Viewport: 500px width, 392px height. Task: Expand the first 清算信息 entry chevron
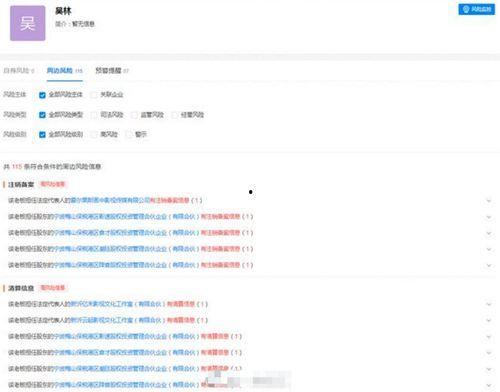tap(489, 304)
